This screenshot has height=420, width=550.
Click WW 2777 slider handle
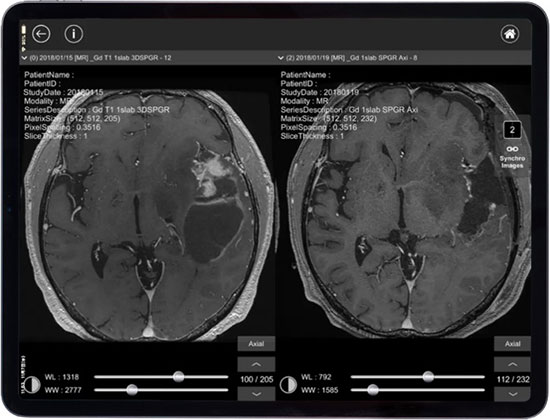132,390
